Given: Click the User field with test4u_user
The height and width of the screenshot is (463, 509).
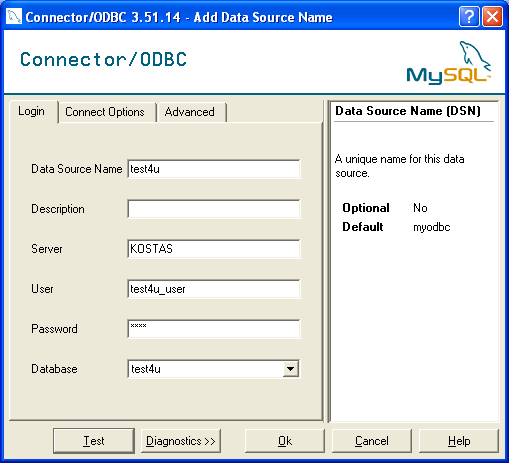Looking at the screenshot, I should tap(214, 289).
